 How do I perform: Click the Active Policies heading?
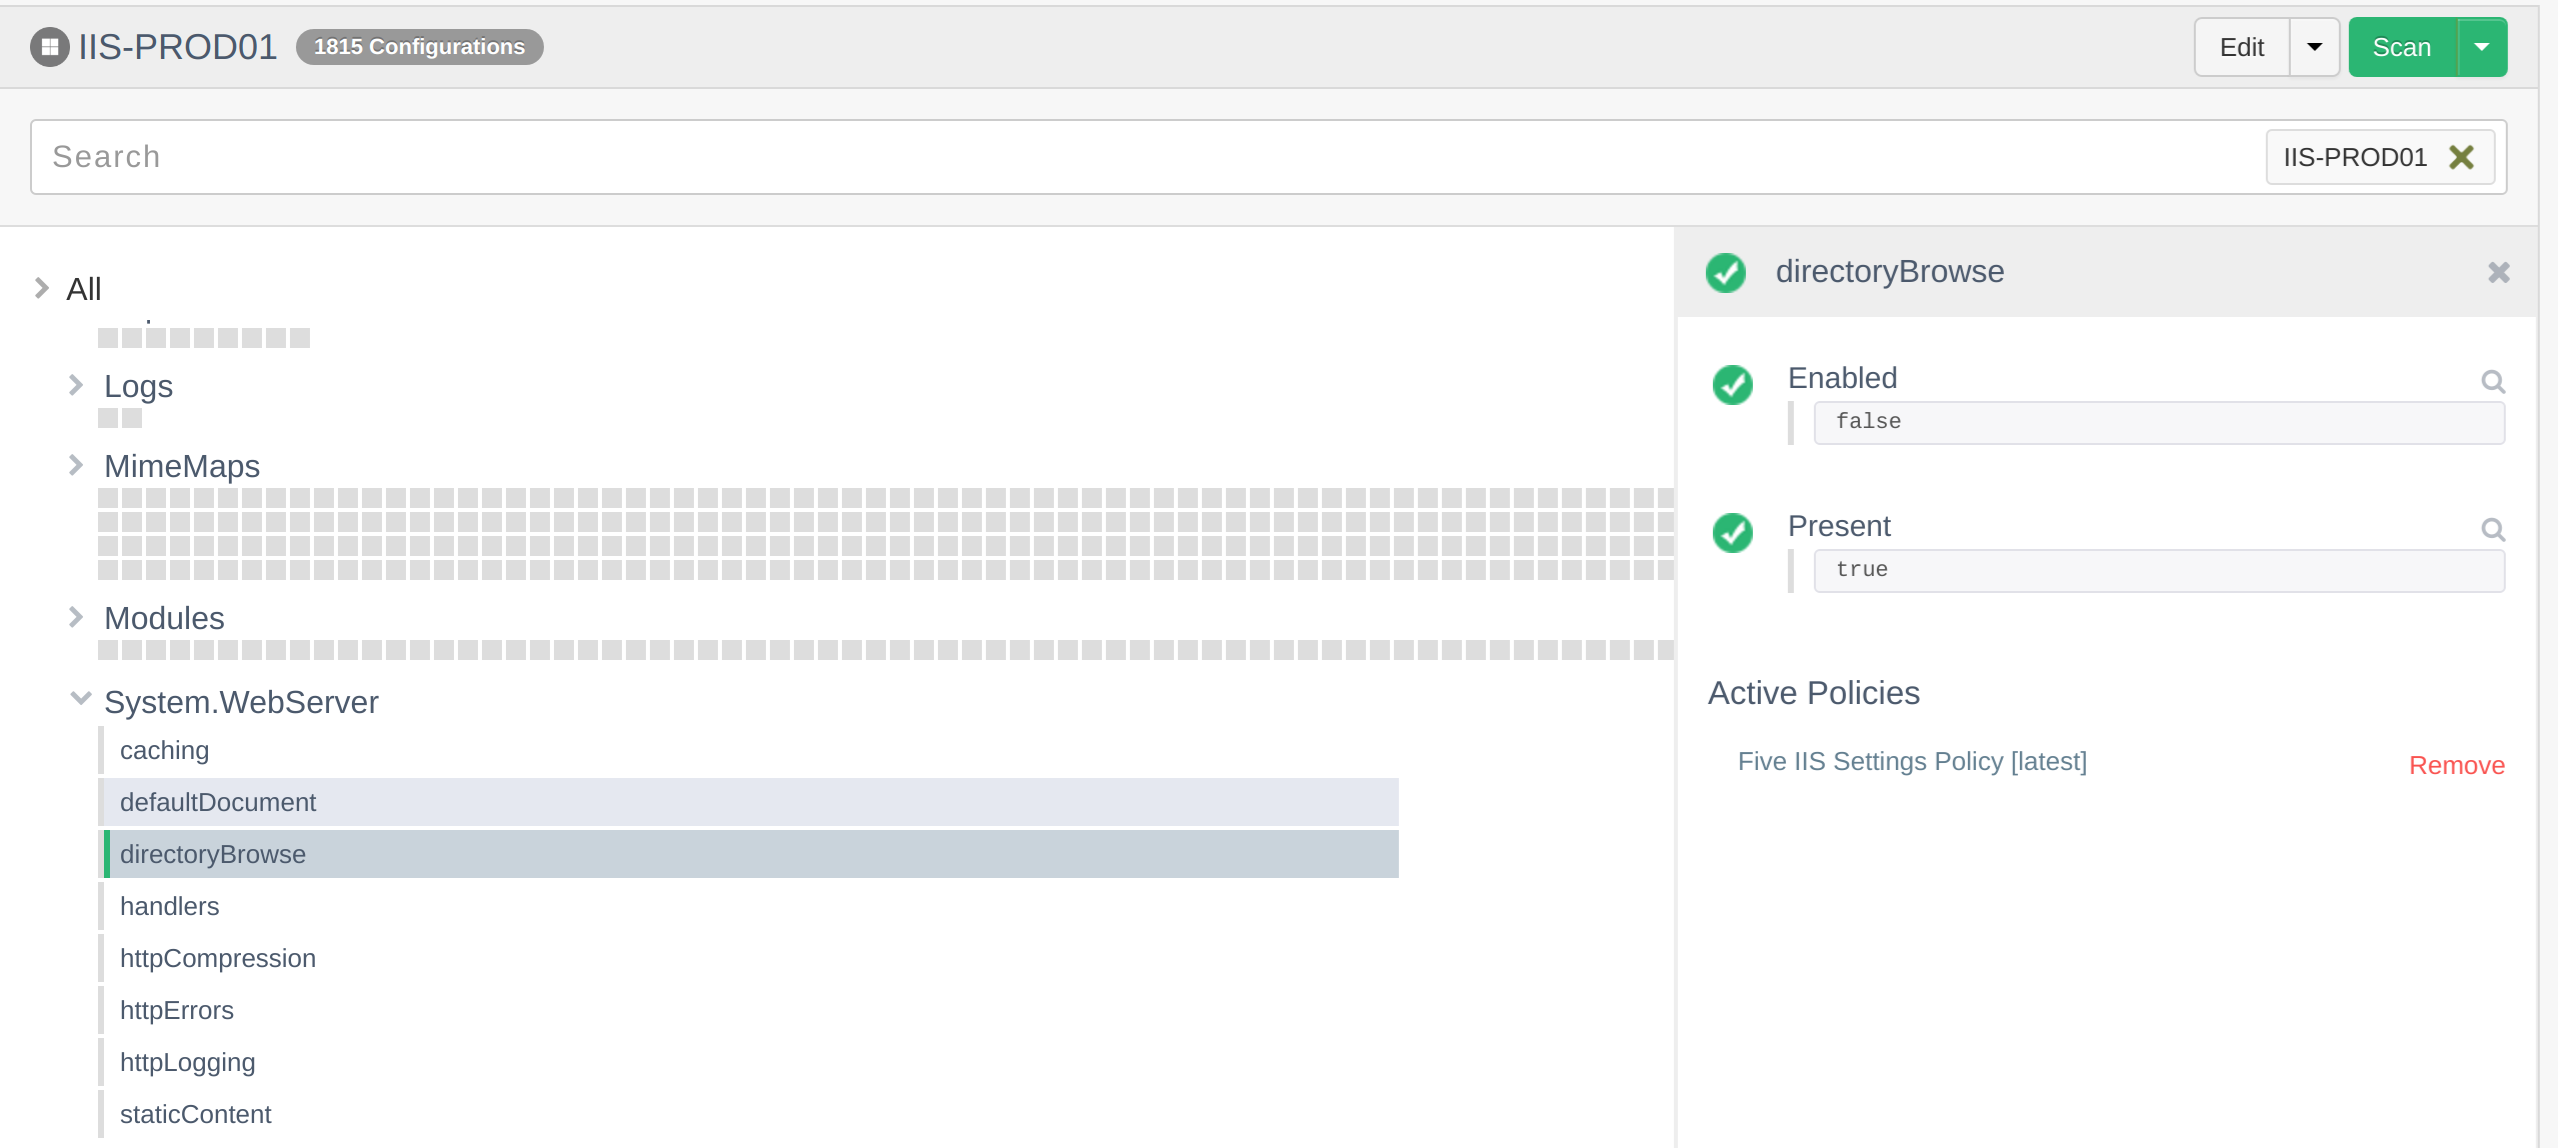click(1813, 693)
